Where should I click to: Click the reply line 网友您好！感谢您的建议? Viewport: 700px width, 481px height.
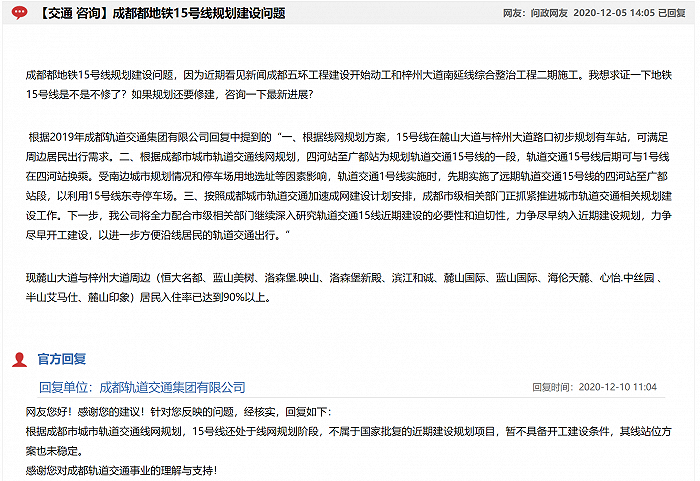[x=179, y=412]
